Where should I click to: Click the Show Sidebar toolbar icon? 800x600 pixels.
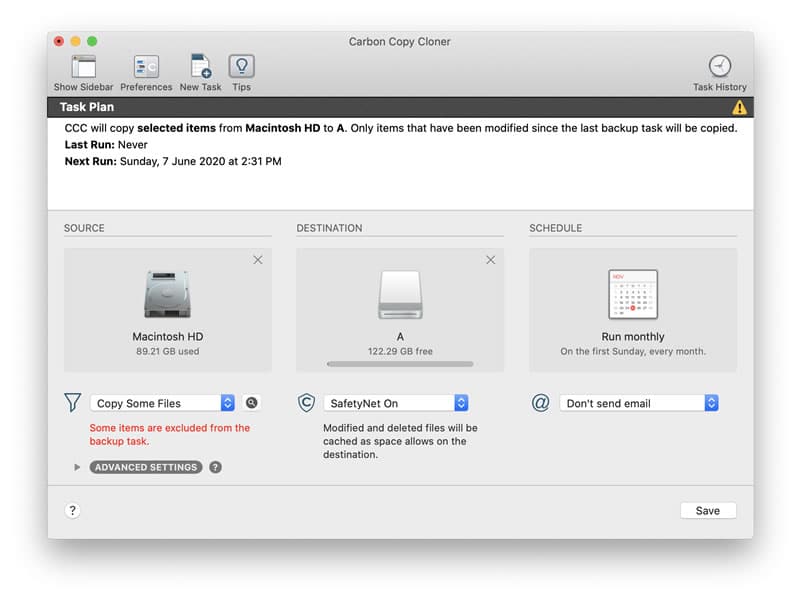(x=84, y=67)
